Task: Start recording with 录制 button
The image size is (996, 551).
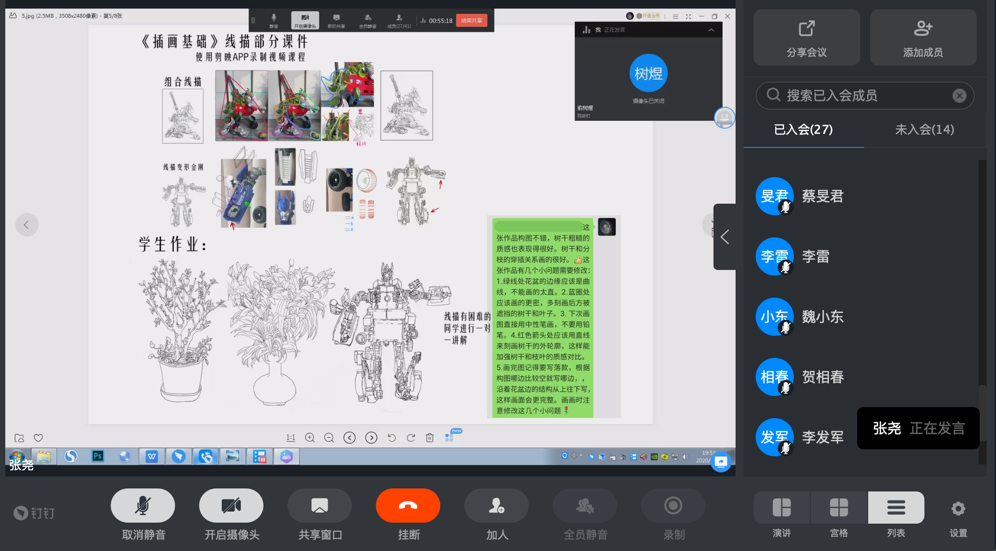Action: (673, 506)
